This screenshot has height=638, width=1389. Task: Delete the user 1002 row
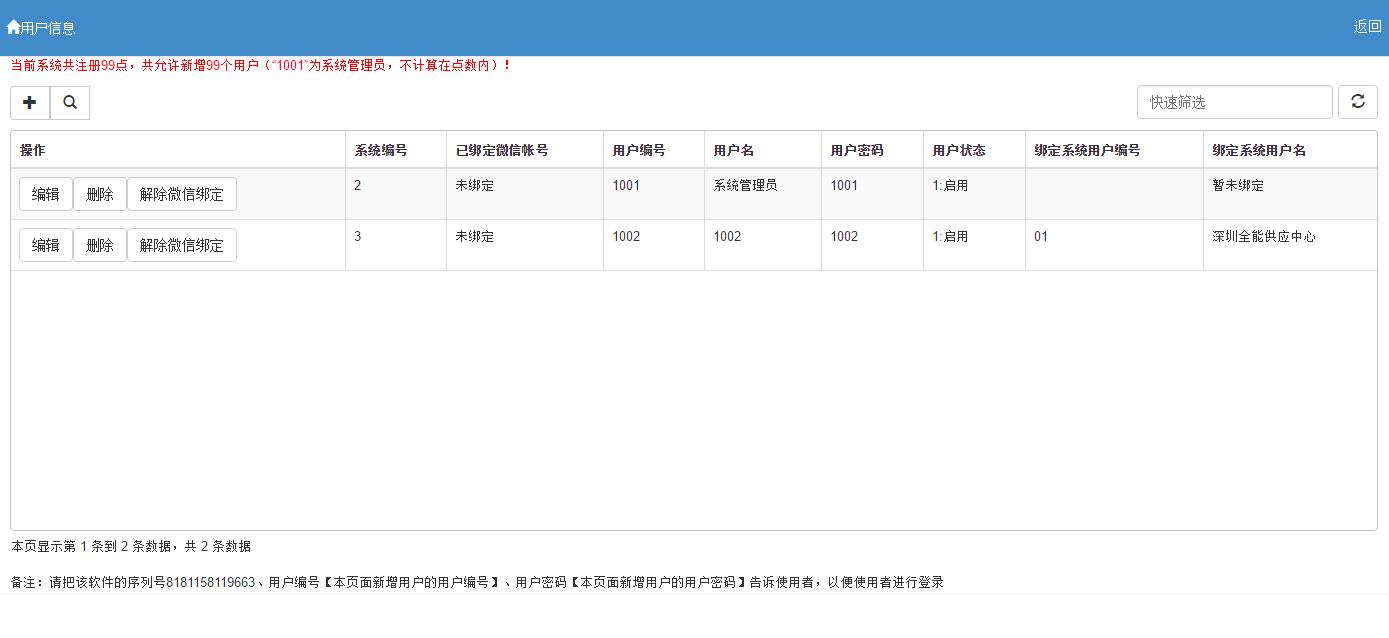point(100,245)
